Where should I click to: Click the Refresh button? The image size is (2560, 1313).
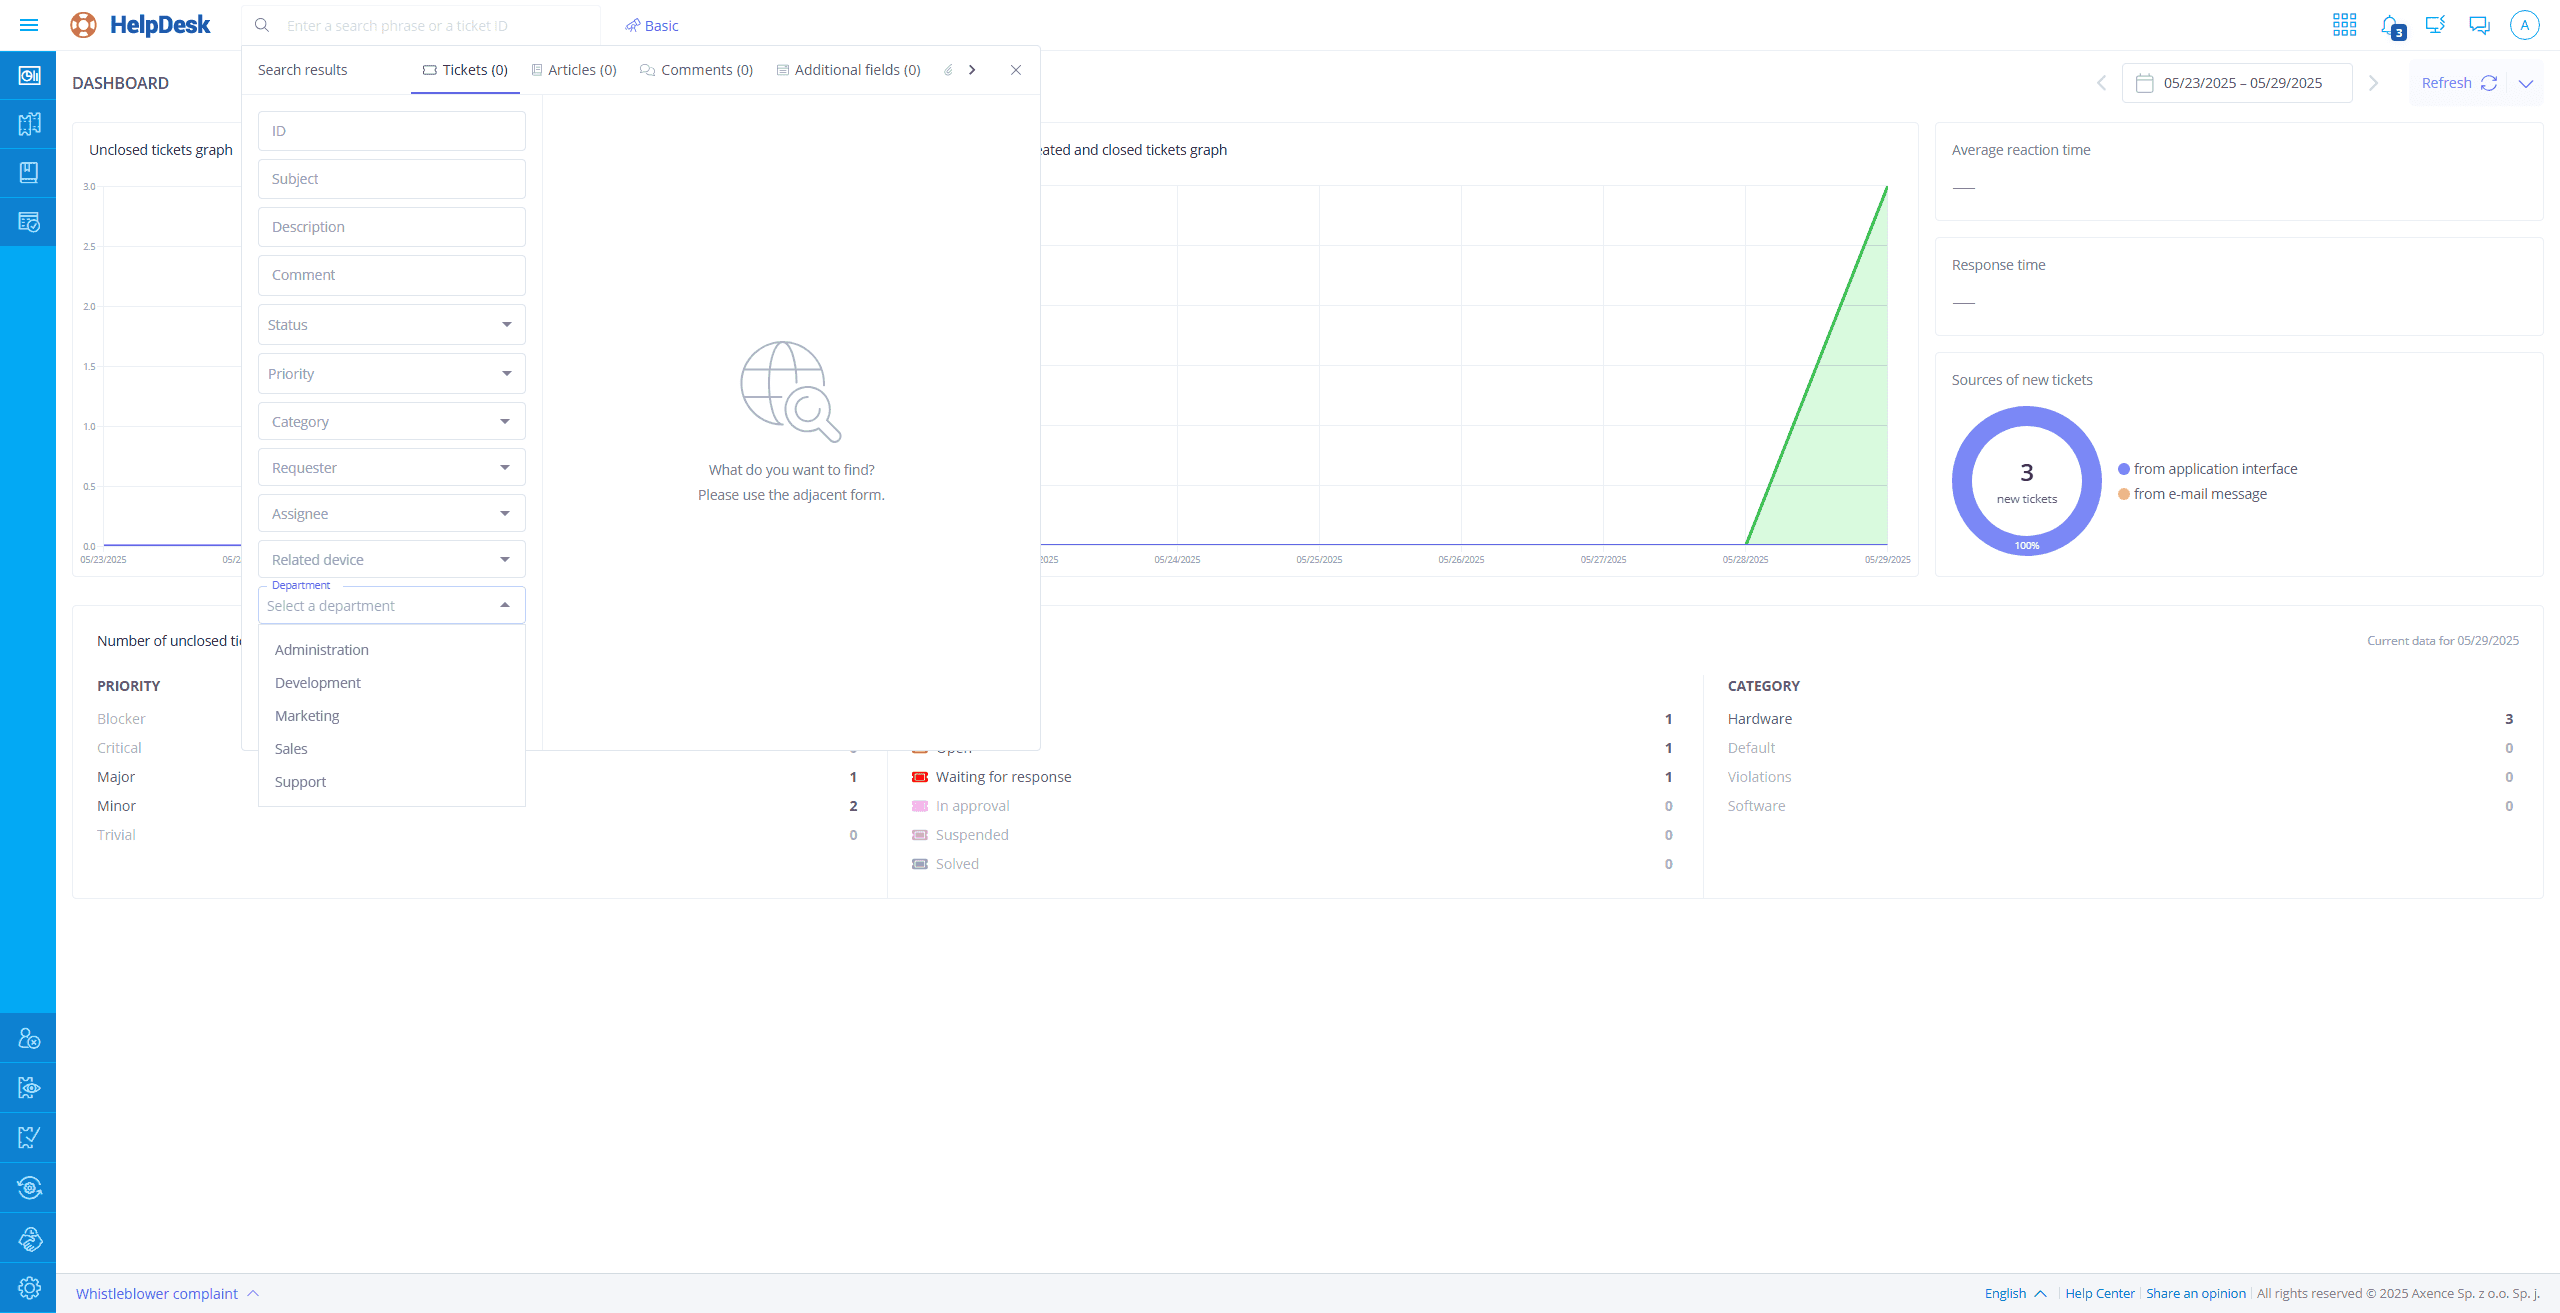coord(2459,83)
